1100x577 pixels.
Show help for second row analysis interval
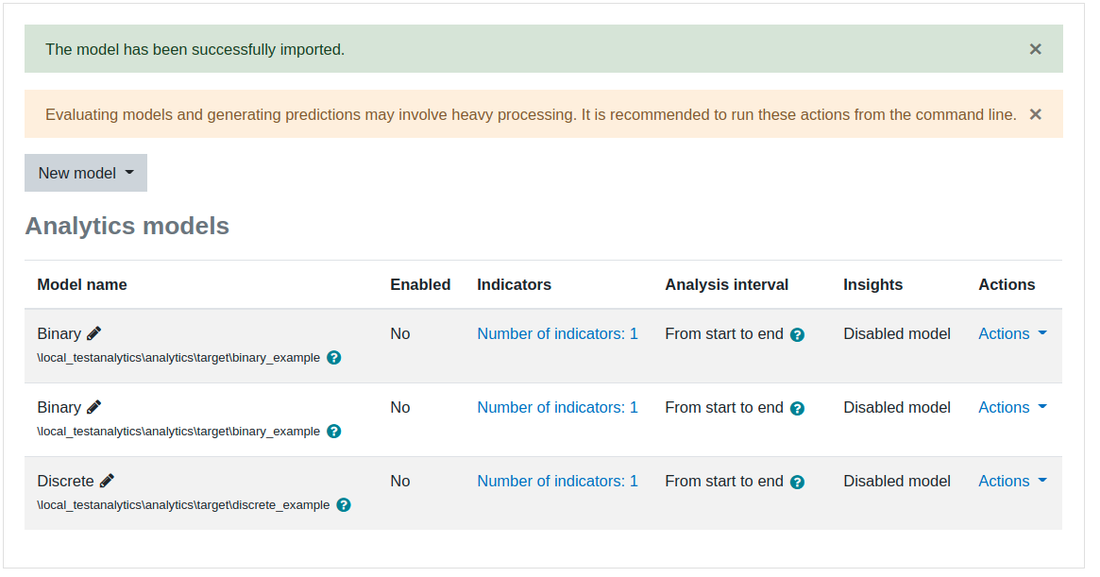coord(797,409)
